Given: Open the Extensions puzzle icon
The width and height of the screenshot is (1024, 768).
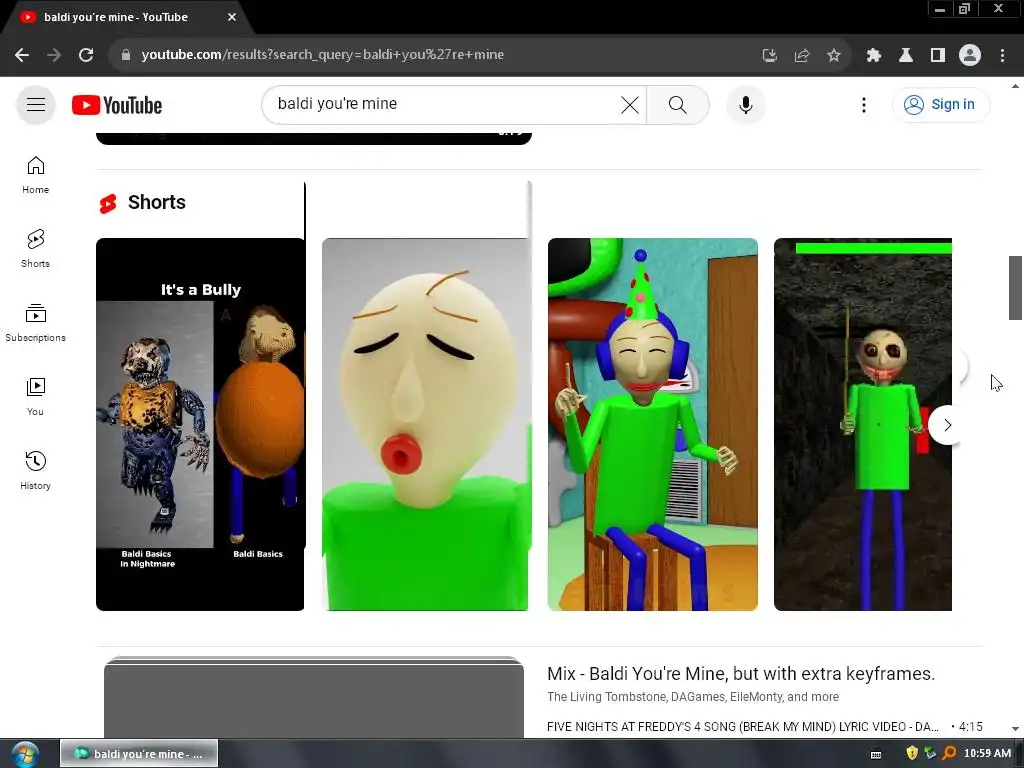Looking at the screenshot, I should pos(874,56).
